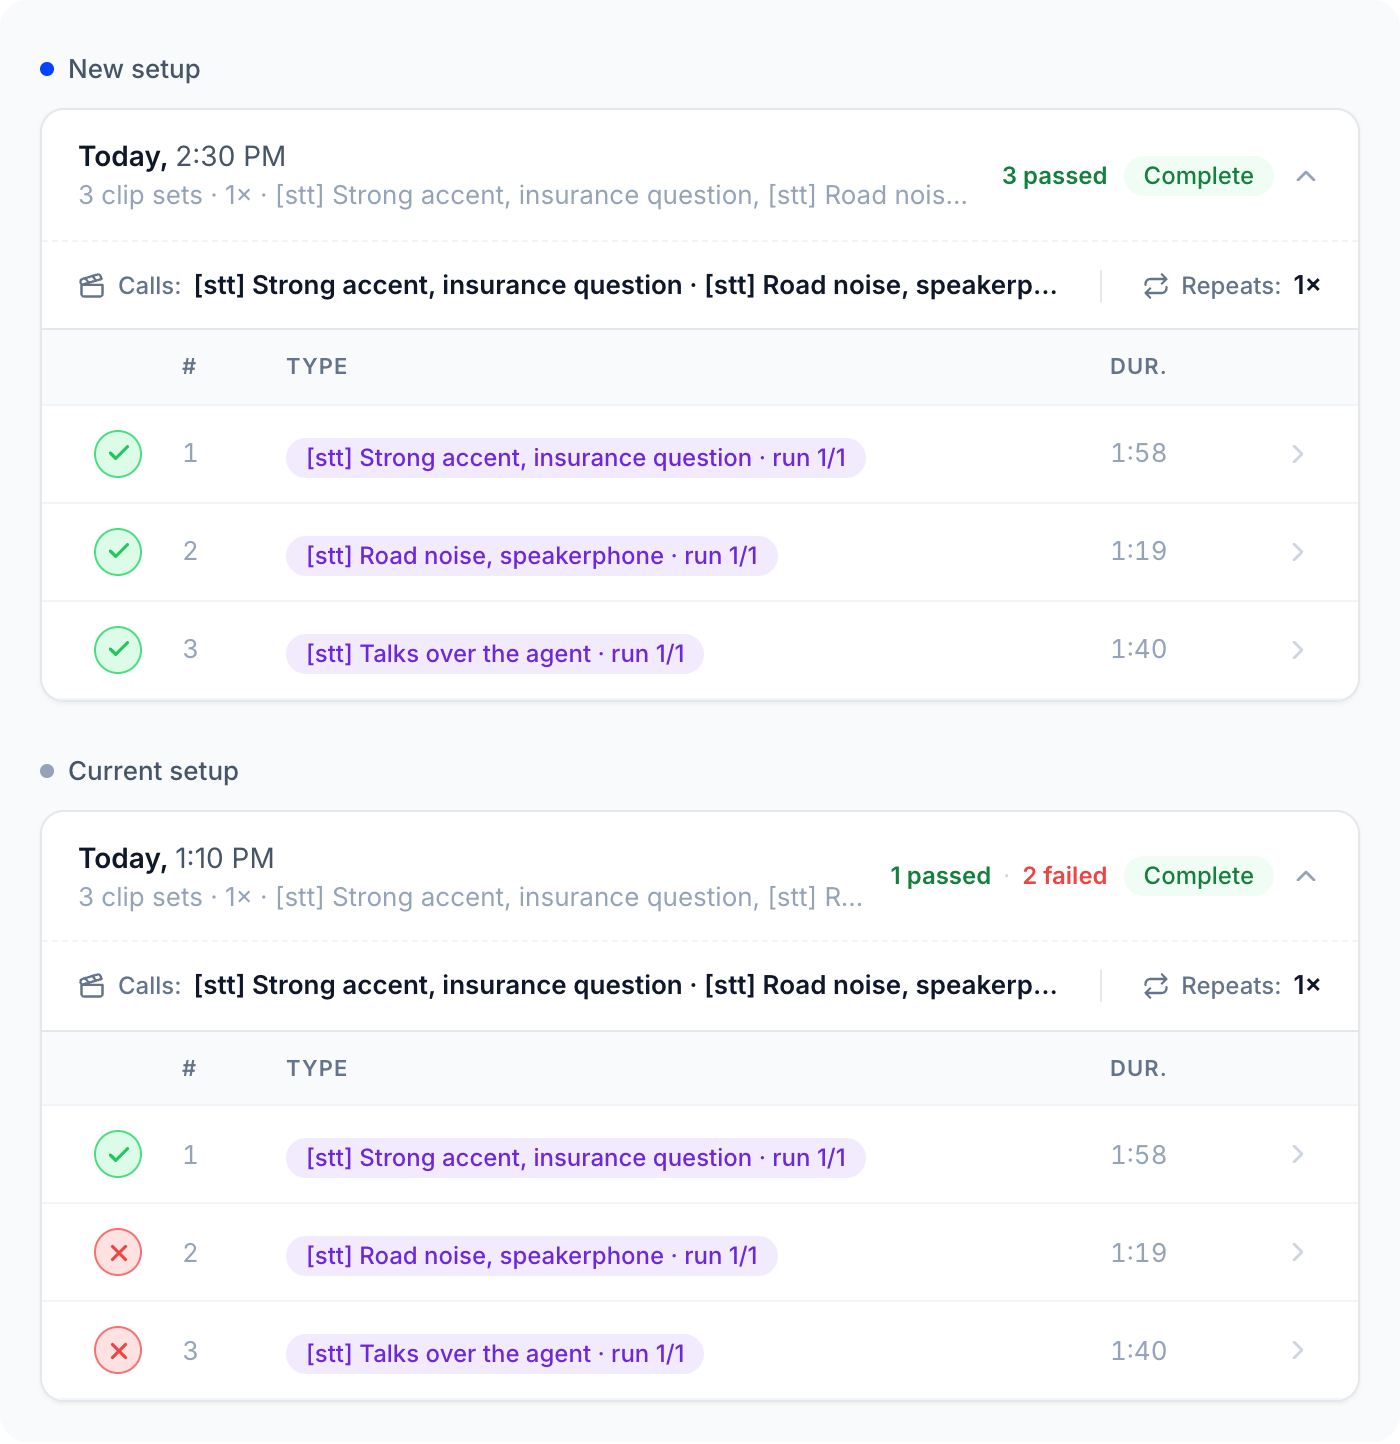Open Road noise run row in New setup
The image size is (1400, 1444).
[x=700, y=552]
